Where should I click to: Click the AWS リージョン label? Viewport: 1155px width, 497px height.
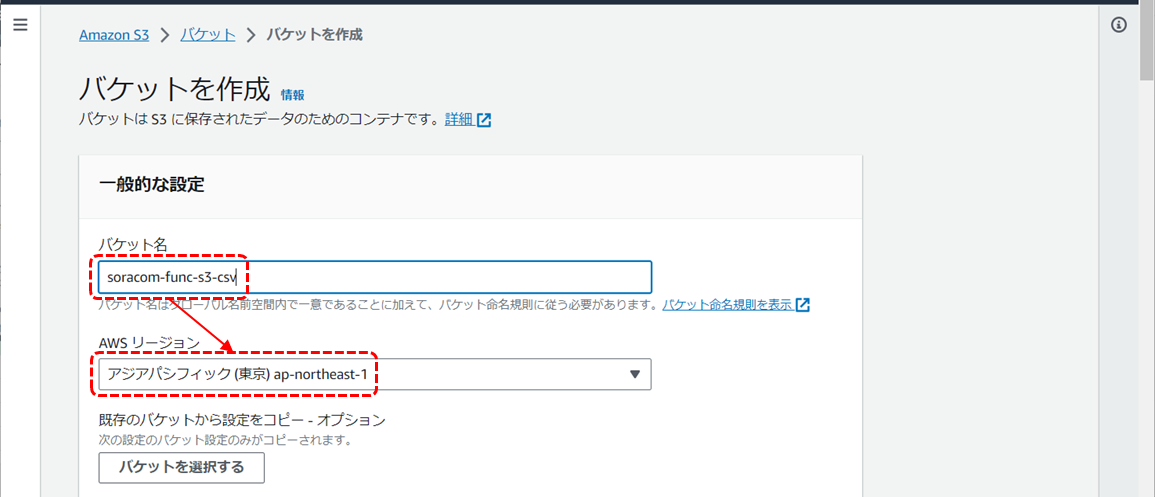point(149,342)
